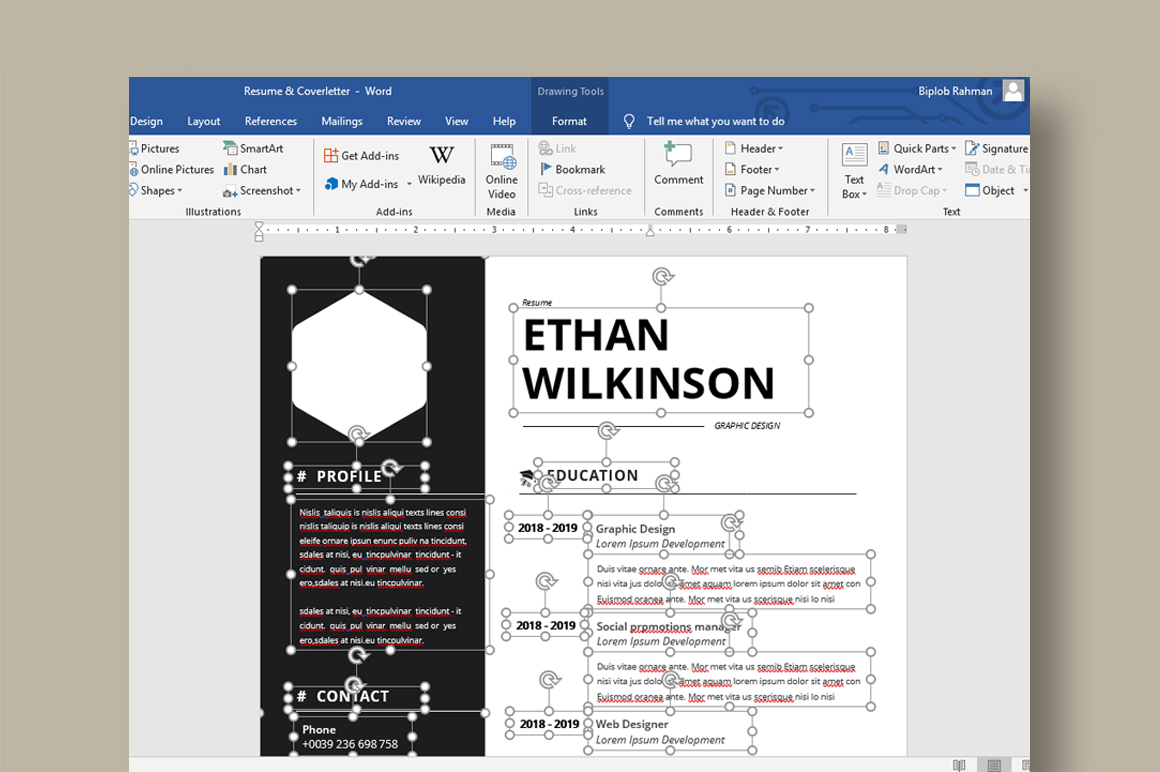Insert a Chart
This screenshot has height=772, width=1160.
click(245, 169)
